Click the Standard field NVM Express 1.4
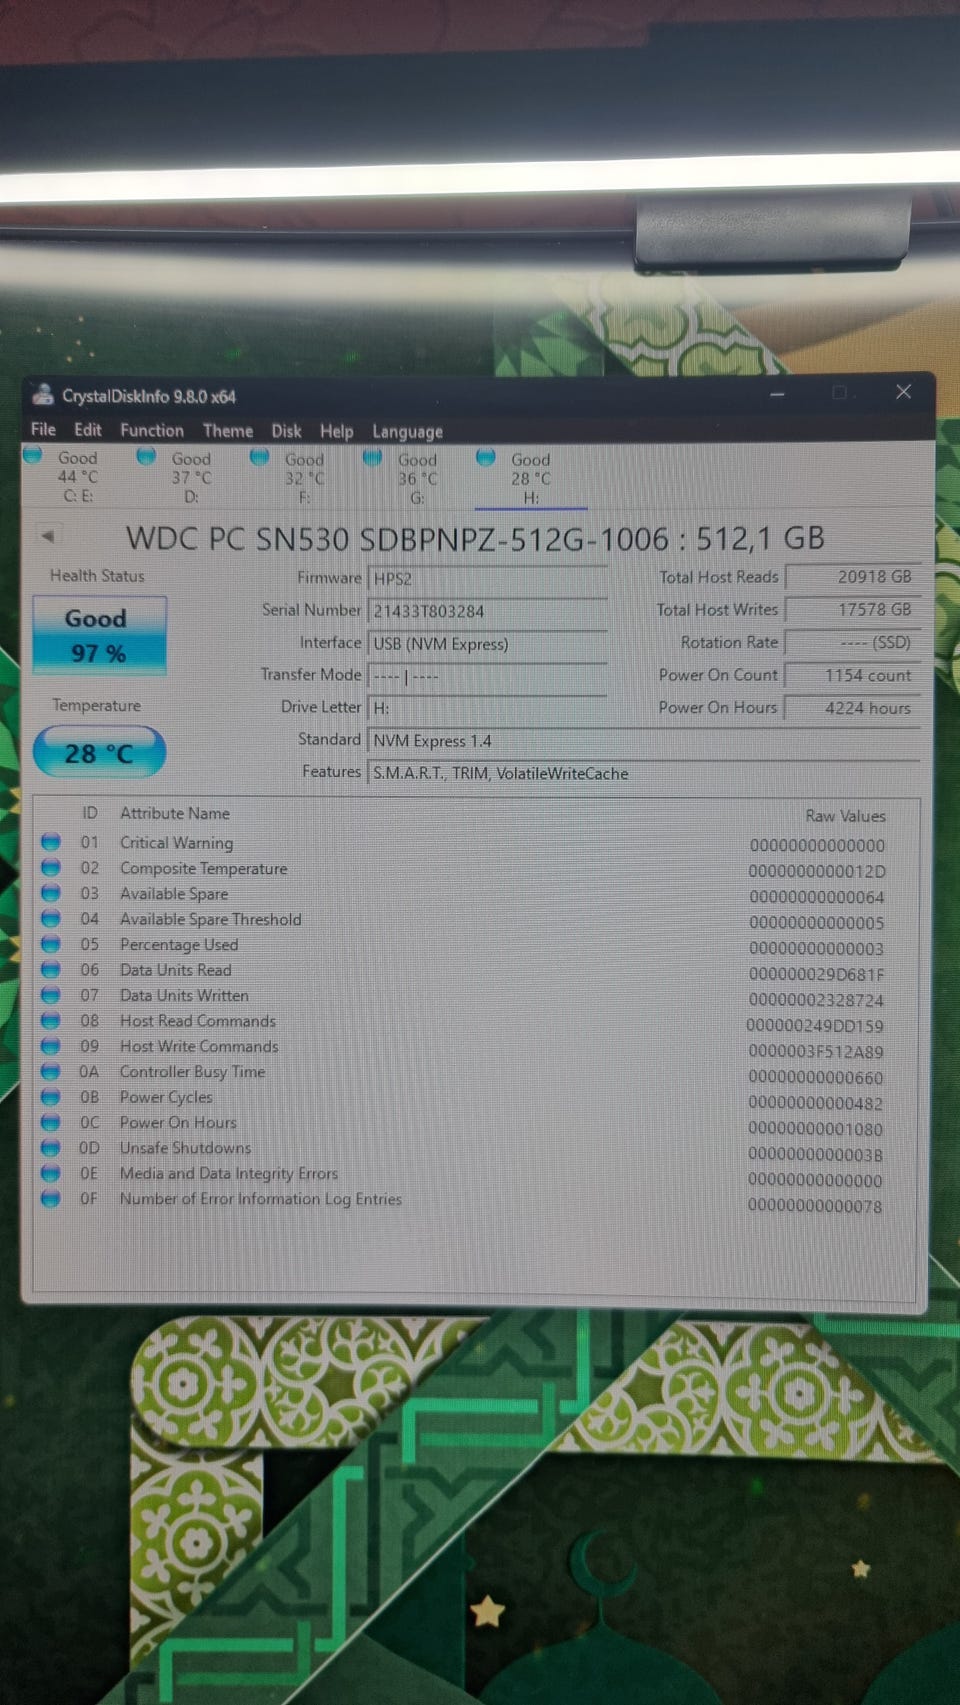This screenshot has height=1705, width=960. click(x=644, y=741)
